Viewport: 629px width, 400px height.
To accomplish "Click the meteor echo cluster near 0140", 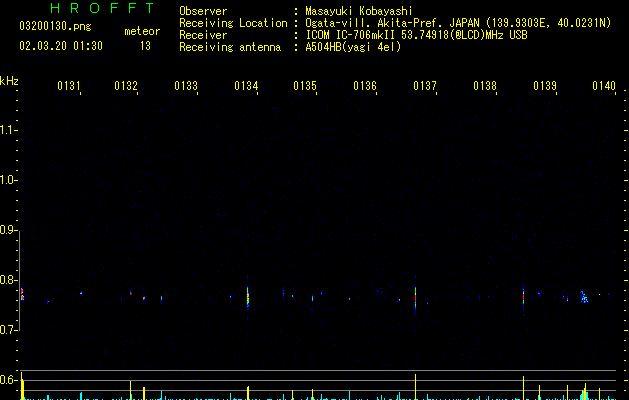I will click(584, 297).
